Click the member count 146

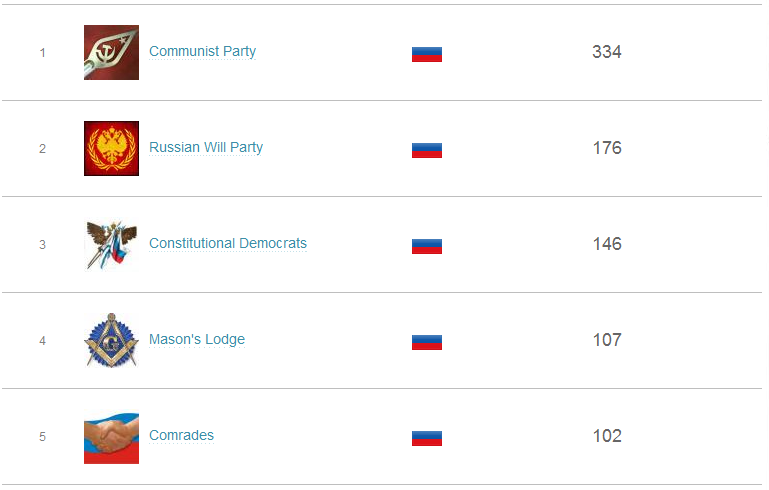coord(606,244)
